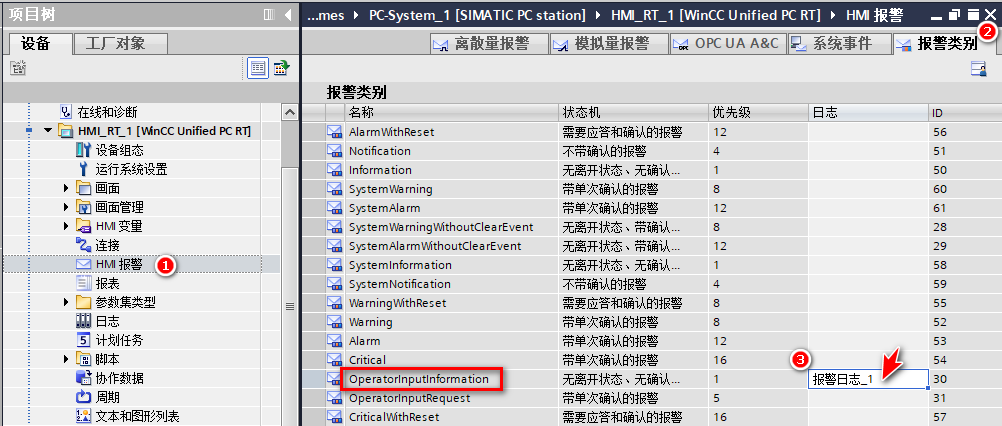Open the 协作数据 icon
The height and width of the screenshot is (426, 1002).
click(84, 378)
